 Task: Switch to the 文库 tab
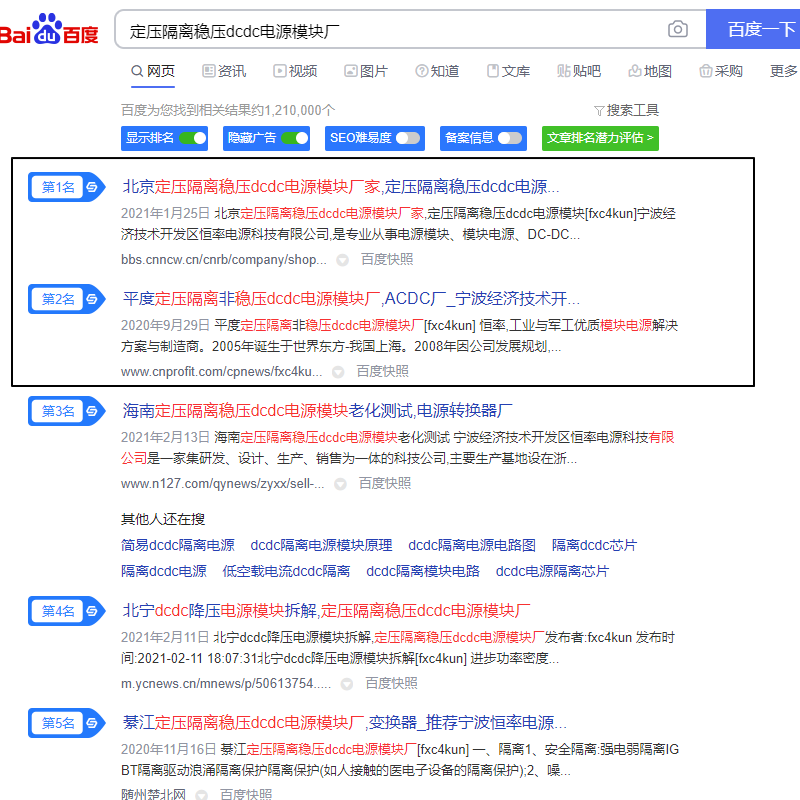click(x=508, y=71)
